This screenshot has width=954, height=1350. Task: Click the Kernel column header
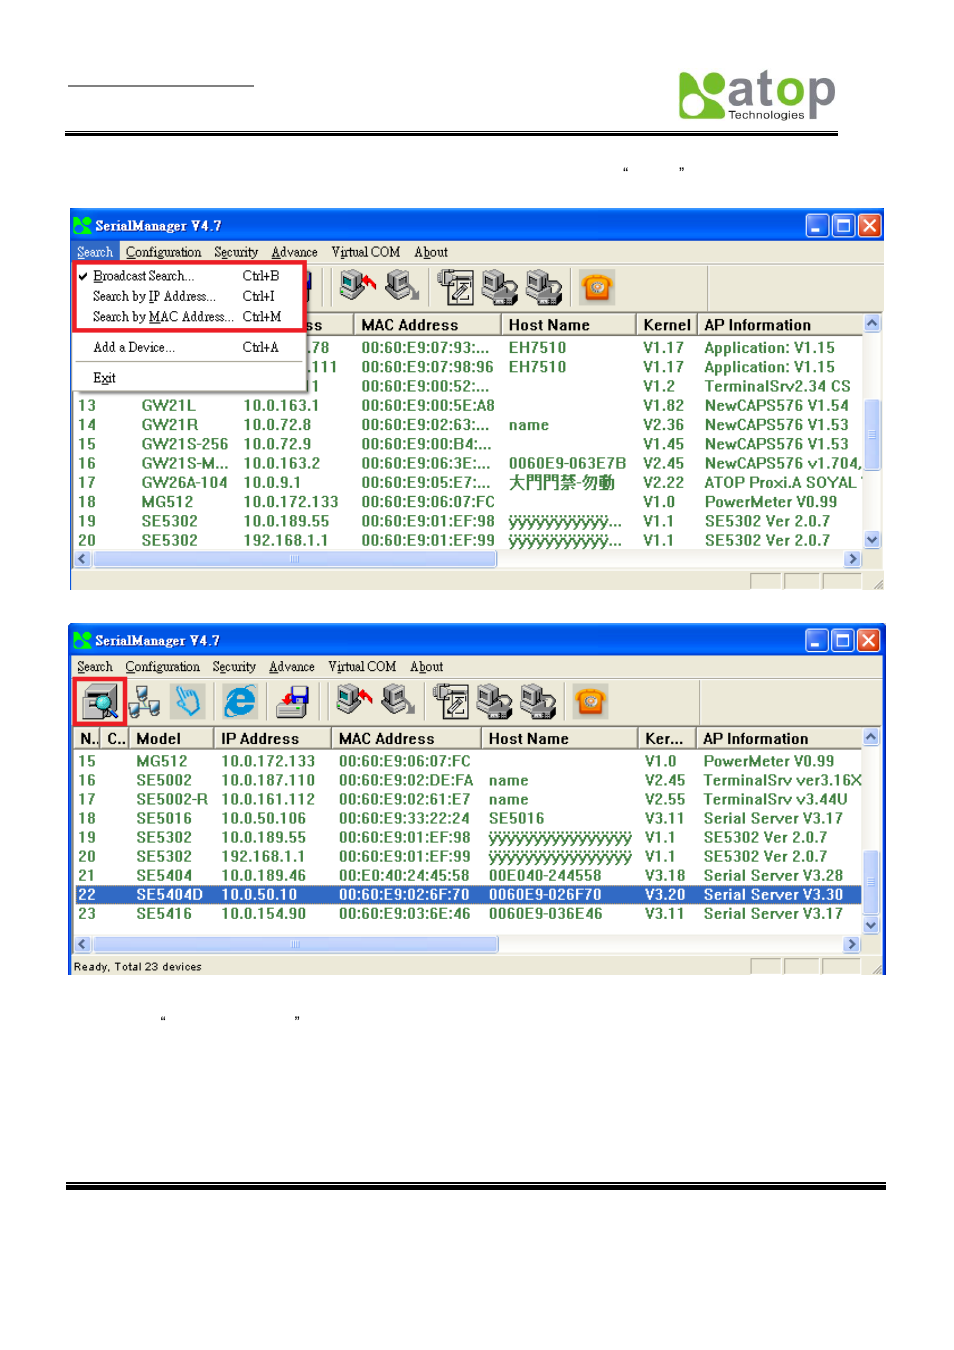[x=667, y=324]
